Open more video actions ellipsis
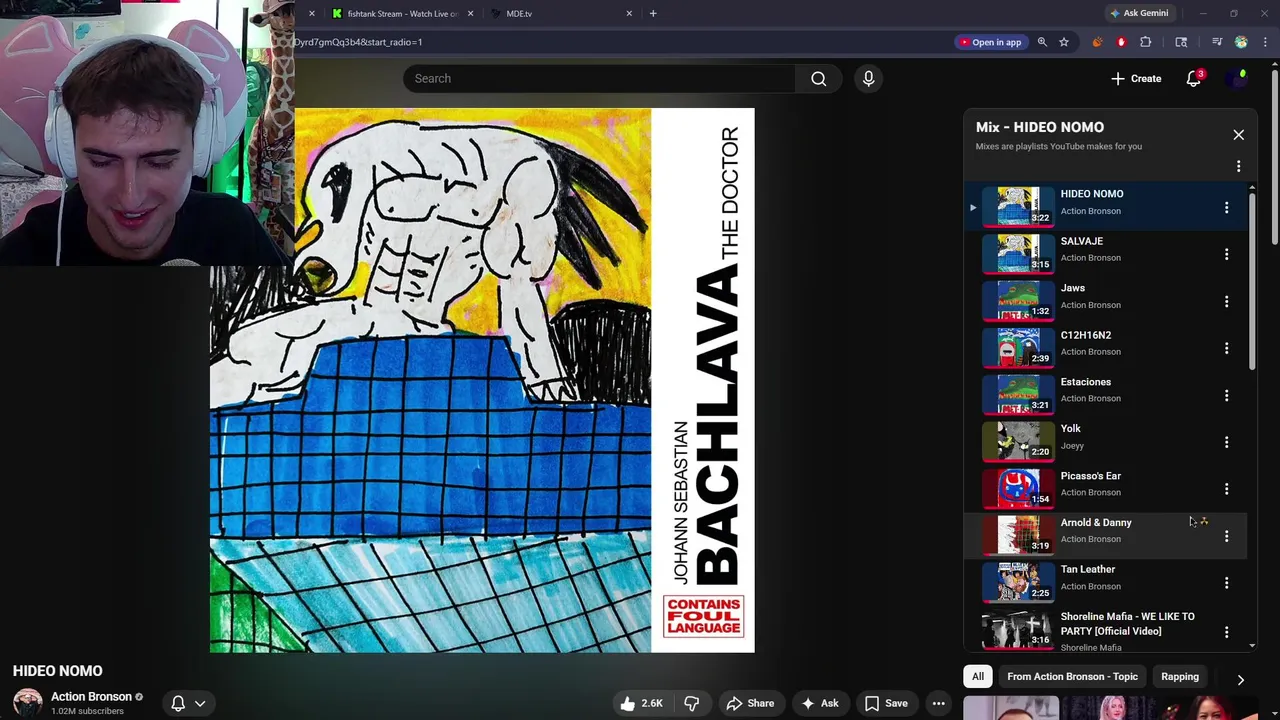1280x720 pixels. tap(938, 703)
